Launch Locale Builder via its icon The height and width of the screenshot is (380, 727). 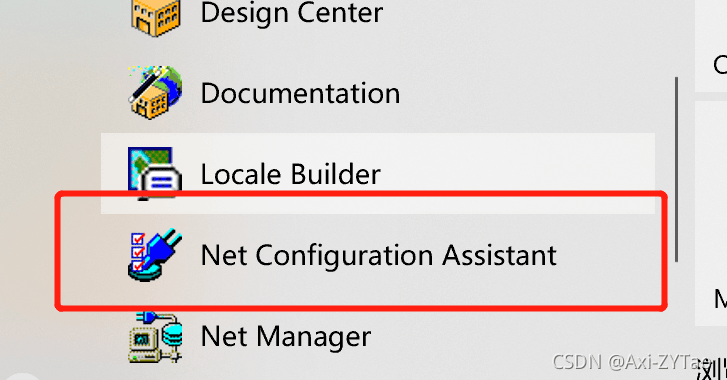pyautogui.click(x=155, y=173)
